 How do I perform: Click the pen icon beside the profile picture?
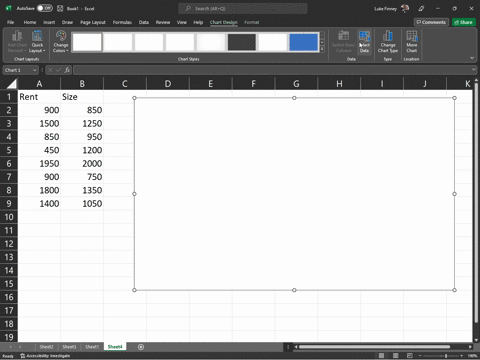(x=421, y=8)
